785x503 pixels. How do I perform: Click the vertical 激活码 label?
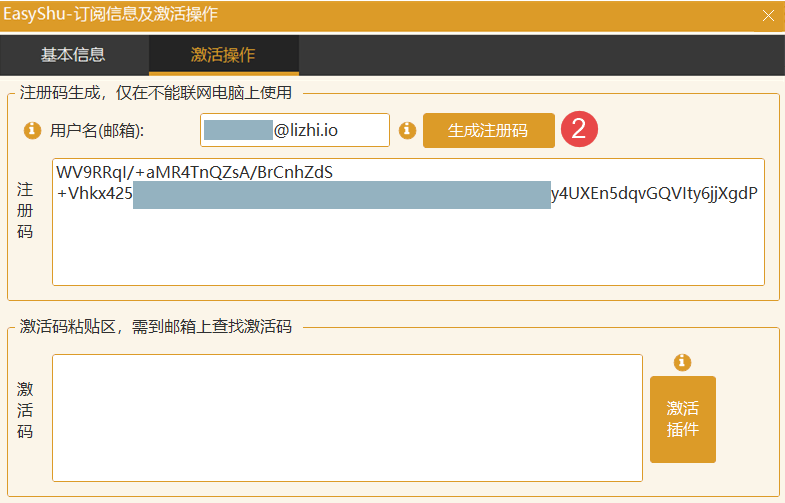pos(25,410)
